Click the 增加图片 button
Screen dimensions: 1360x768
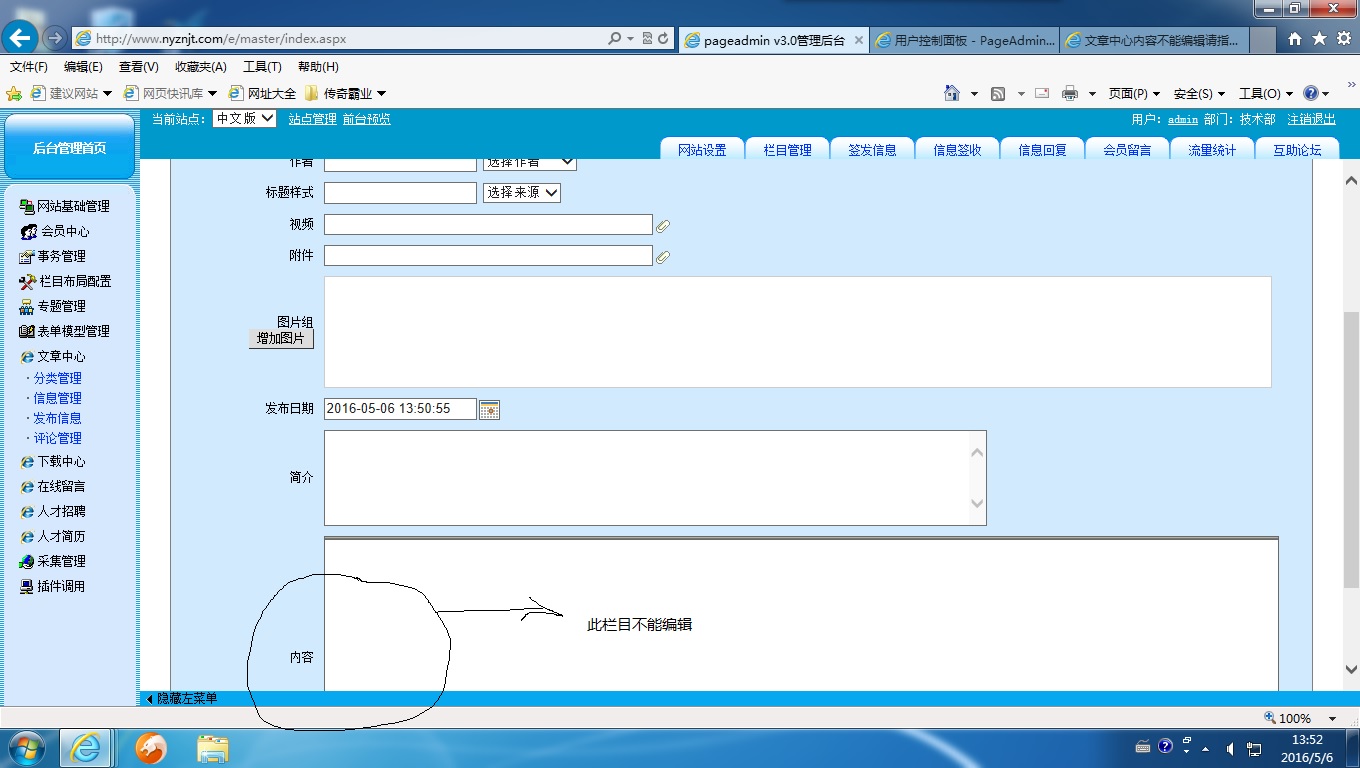click(x=281, y=339)
